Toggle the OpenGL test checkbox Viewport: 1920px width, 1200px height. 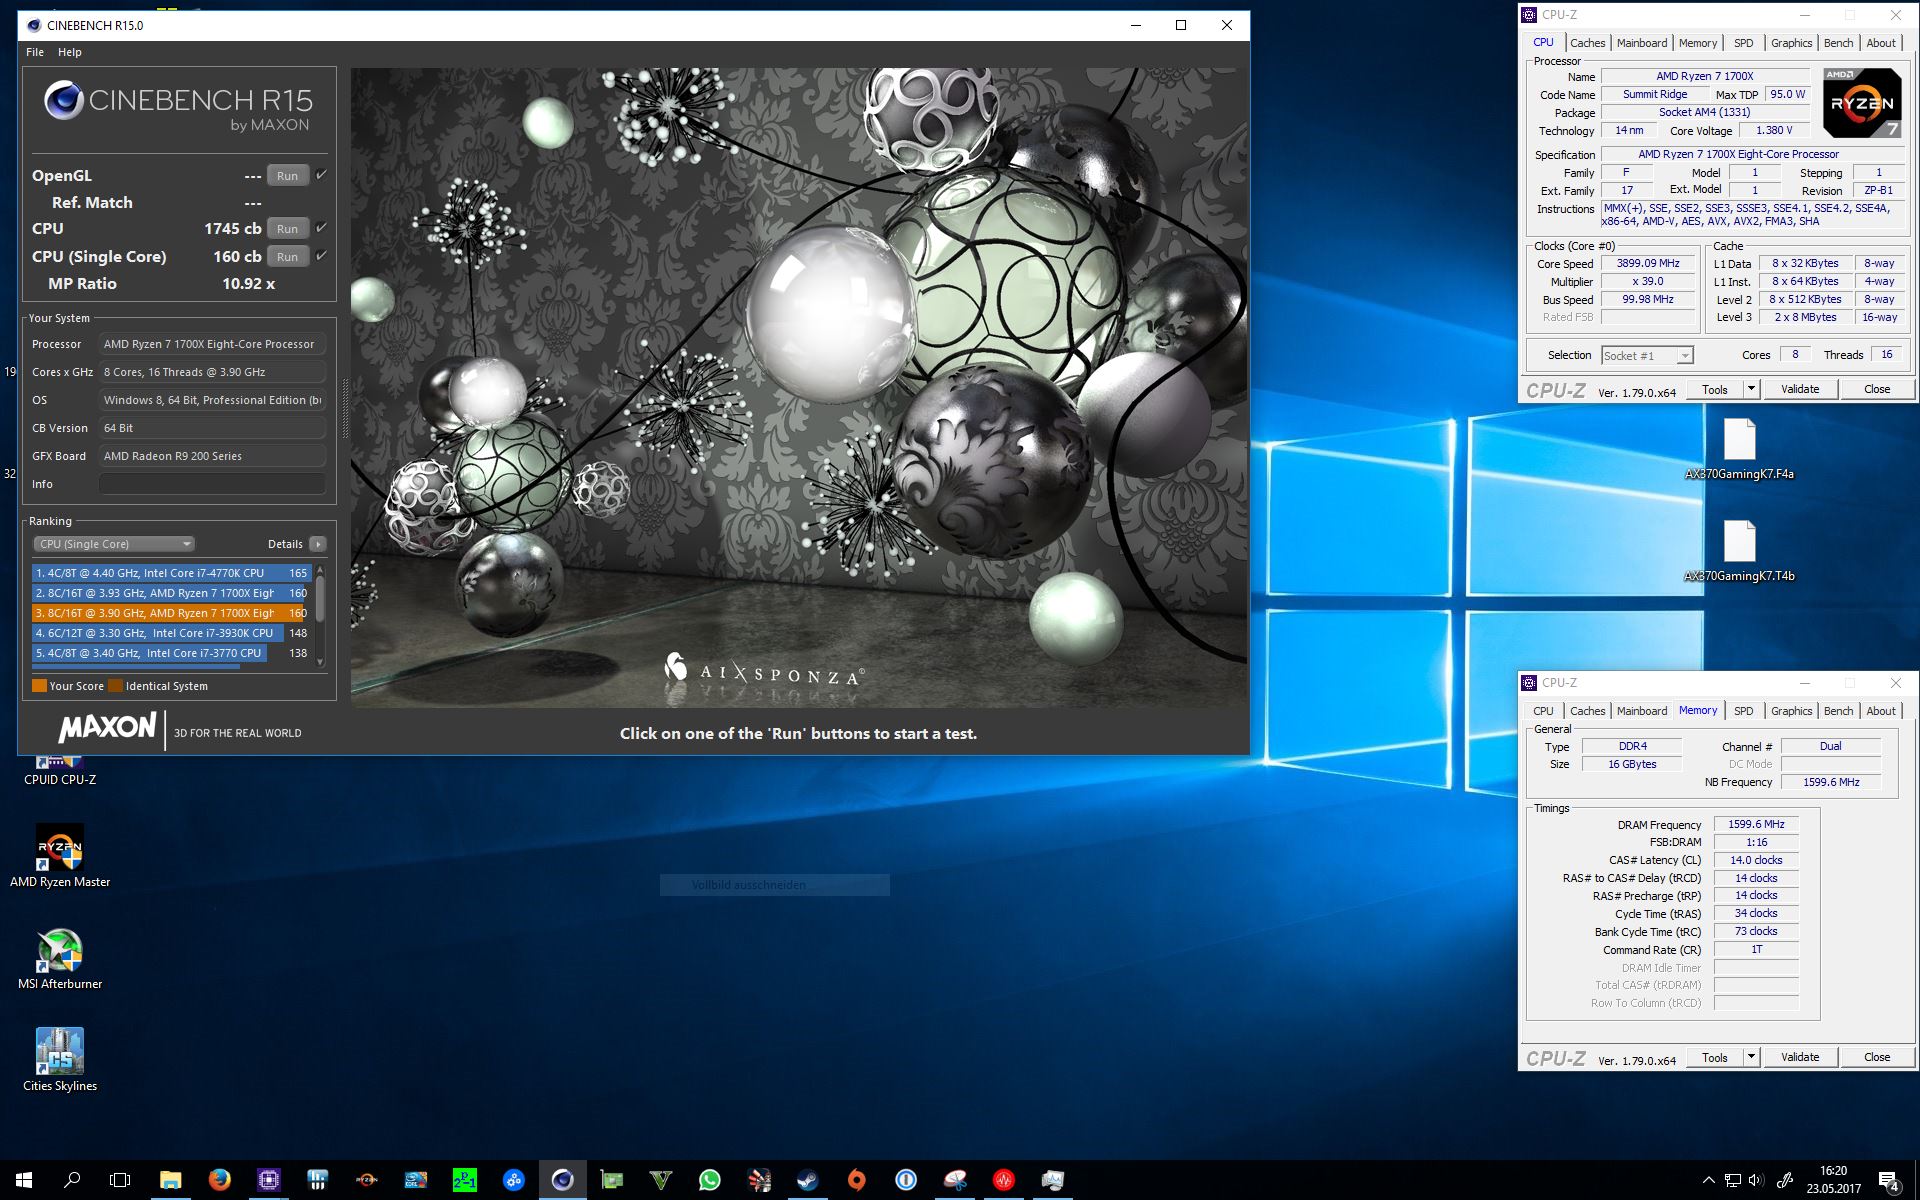pos(322,175)
